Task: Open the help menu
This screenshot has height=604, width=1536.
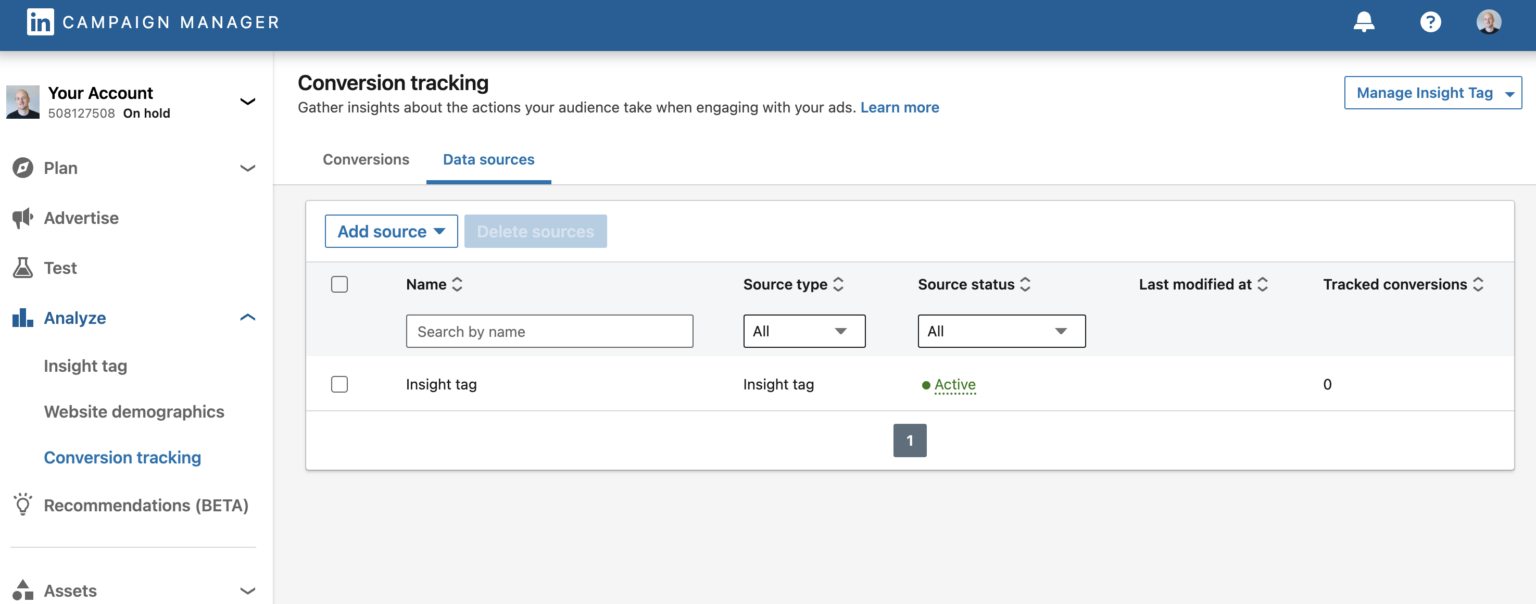Action: tap(1430, 21)
